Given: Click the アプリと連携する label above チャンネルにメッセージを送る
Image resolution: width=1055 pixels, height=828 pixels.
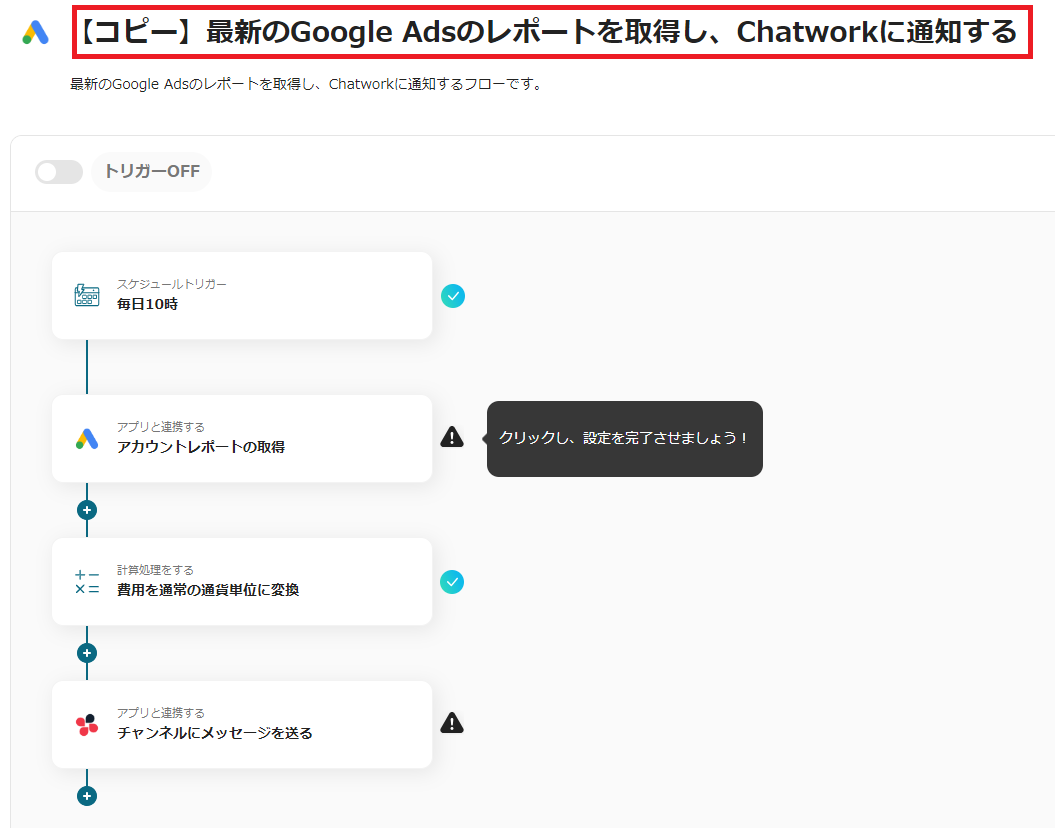Looking at the screenshot, I should [161, 713].
